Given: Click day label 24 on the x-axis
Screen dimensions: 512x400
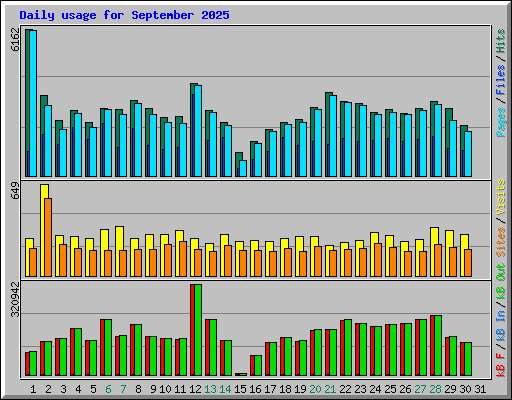Looking at the screenshot, I should [x=375, y=389].
